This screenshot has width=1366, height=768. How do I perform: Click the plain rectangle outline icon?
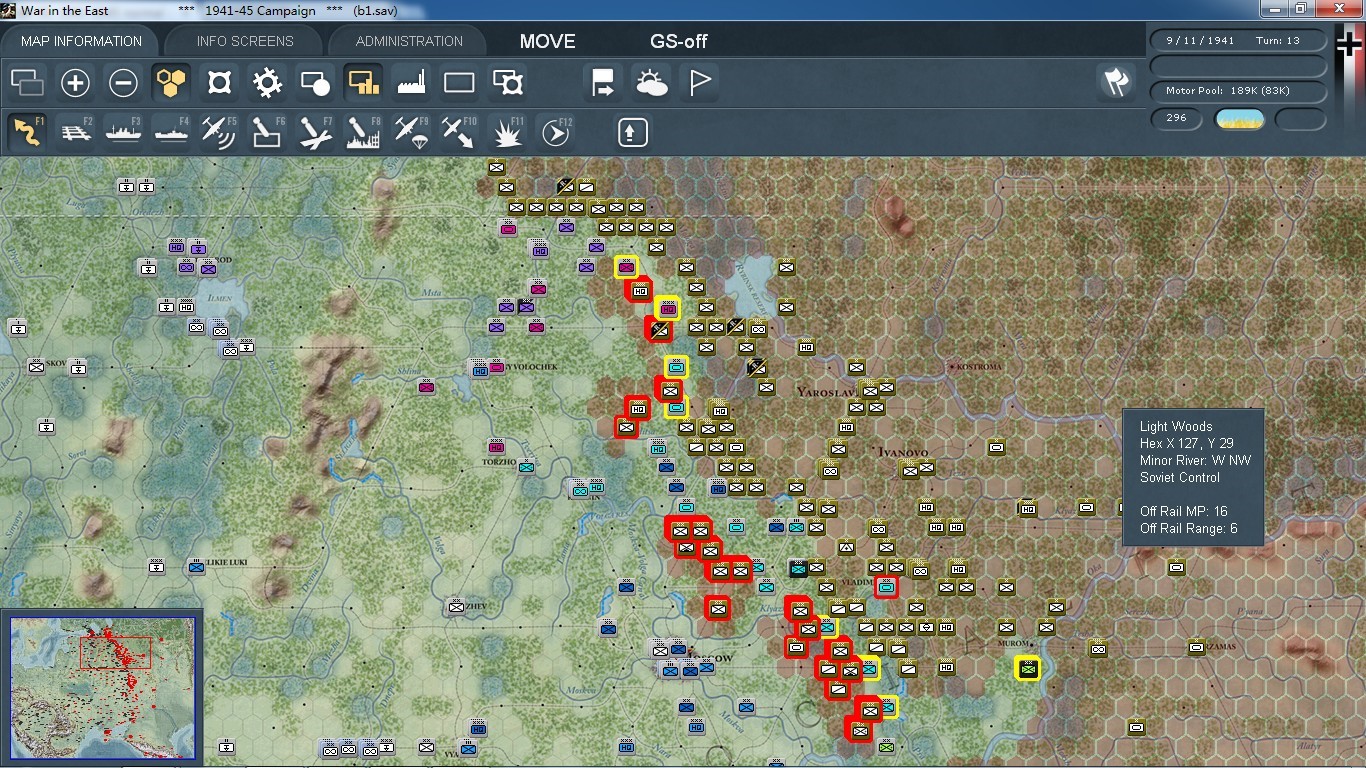coord(459,83)
